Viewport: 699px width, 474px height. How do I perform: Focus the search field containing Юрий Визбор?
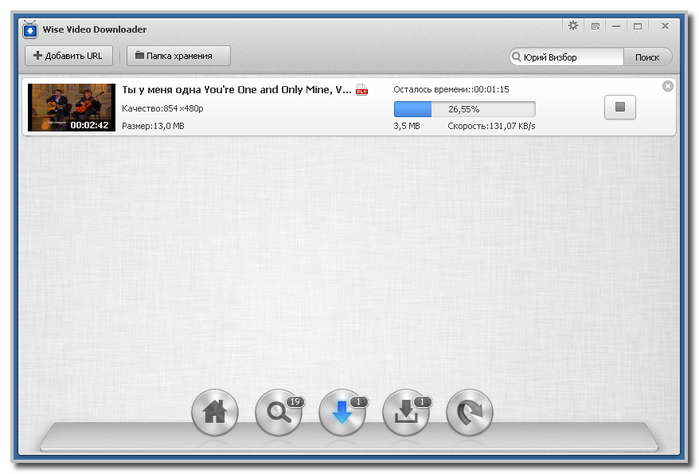point(566,57)
